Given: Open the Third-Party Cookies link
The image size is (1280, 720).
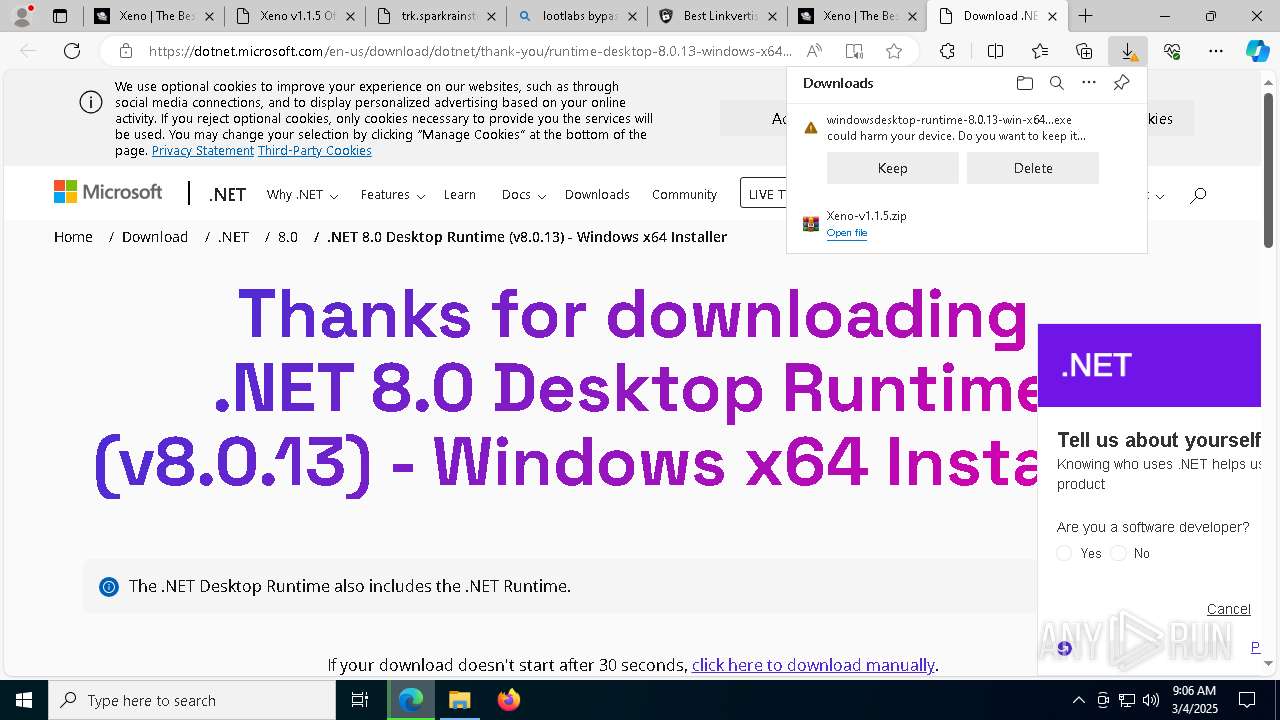Looking at the screenshot, I should pos(315,151).
